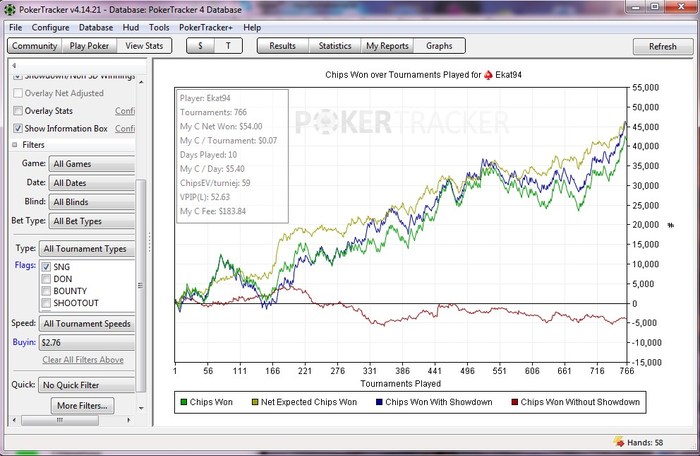The image size is (700, 456).
Task: Open the Bet Type dropdown
Action: [x=92, y=221]
